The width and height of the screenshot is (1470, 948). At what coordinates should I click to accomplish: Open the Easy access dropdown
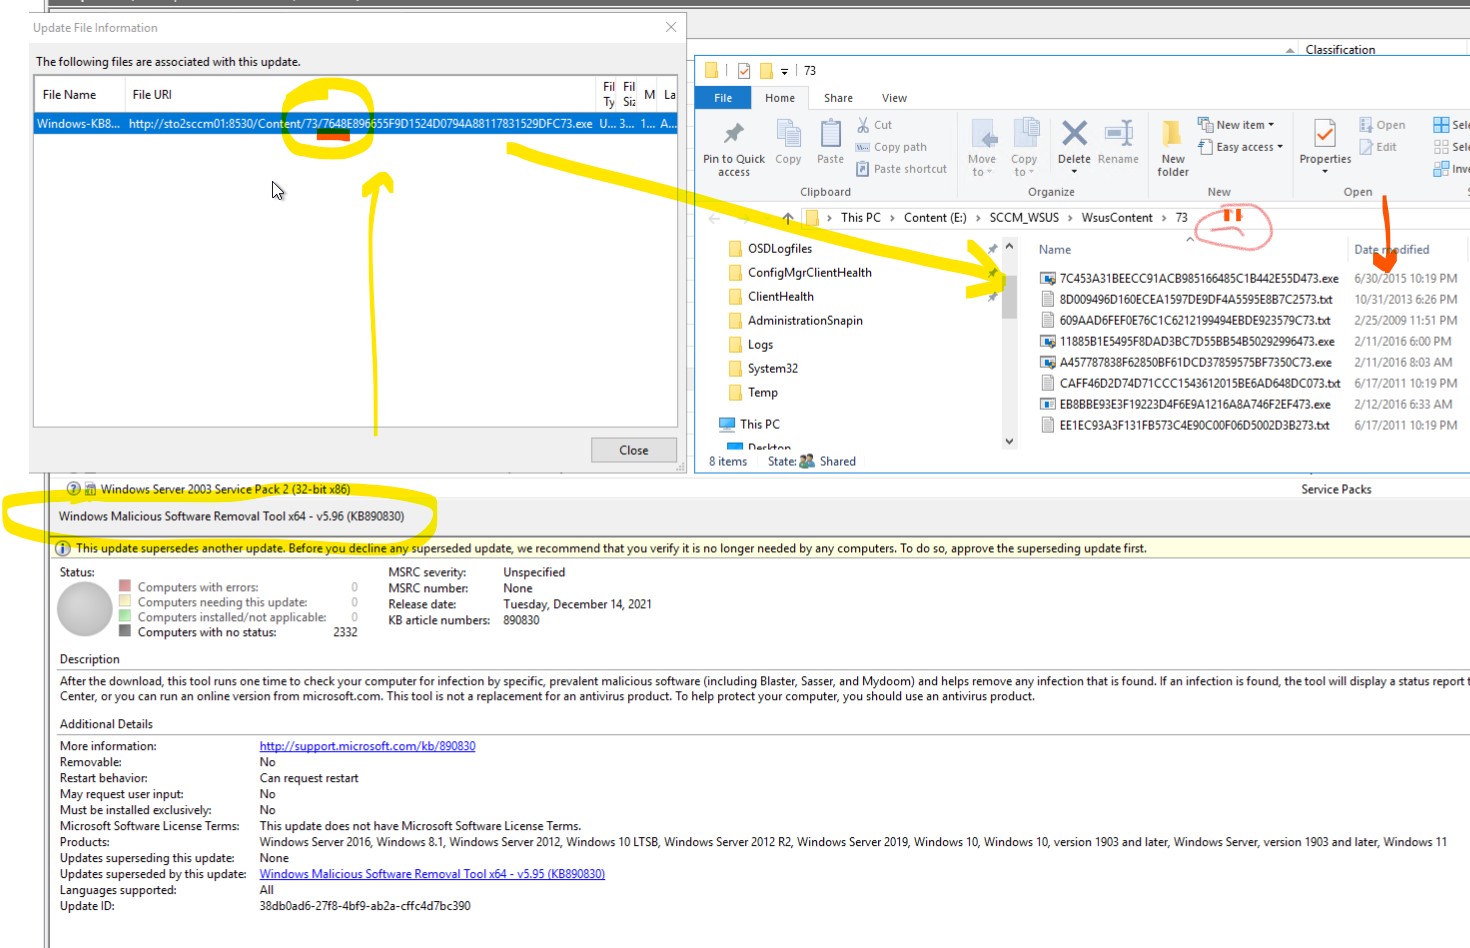pyautogui.click(x=1240, y=147)
